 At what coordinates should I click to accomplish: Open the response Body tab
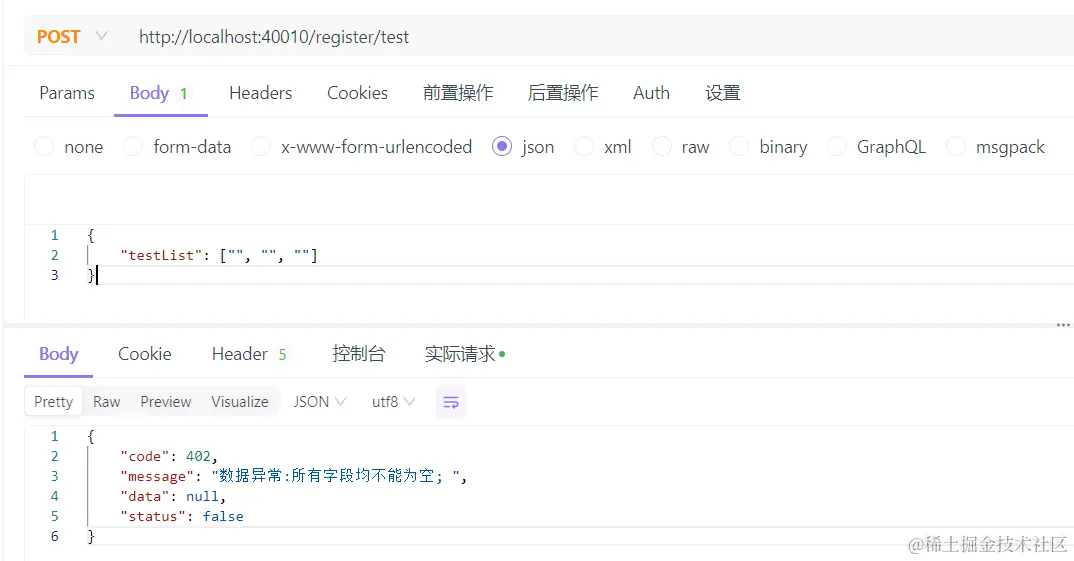58,354
